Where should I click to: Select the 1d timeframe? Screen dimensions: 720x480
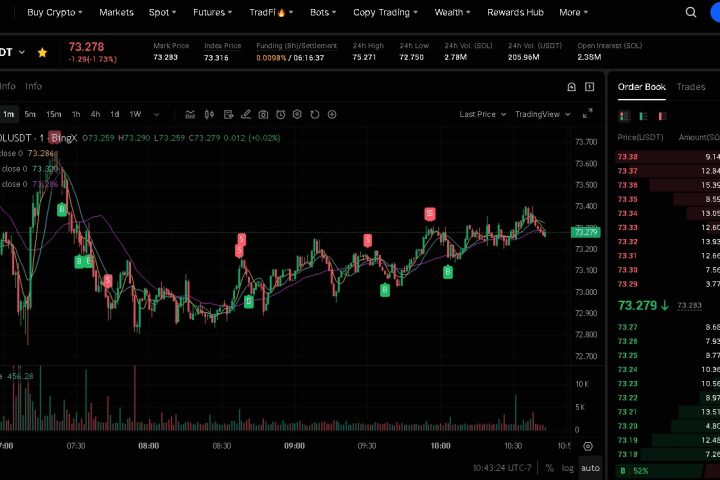[114, 114]
